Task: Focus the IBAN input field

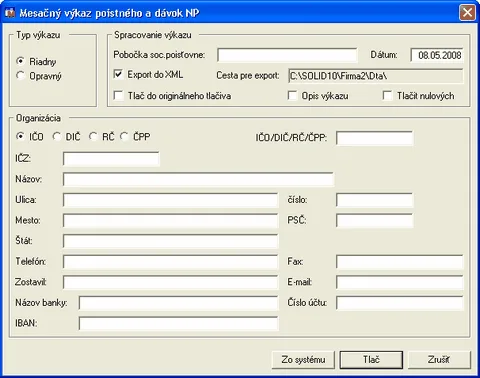Action: click(x=178, y=323)
